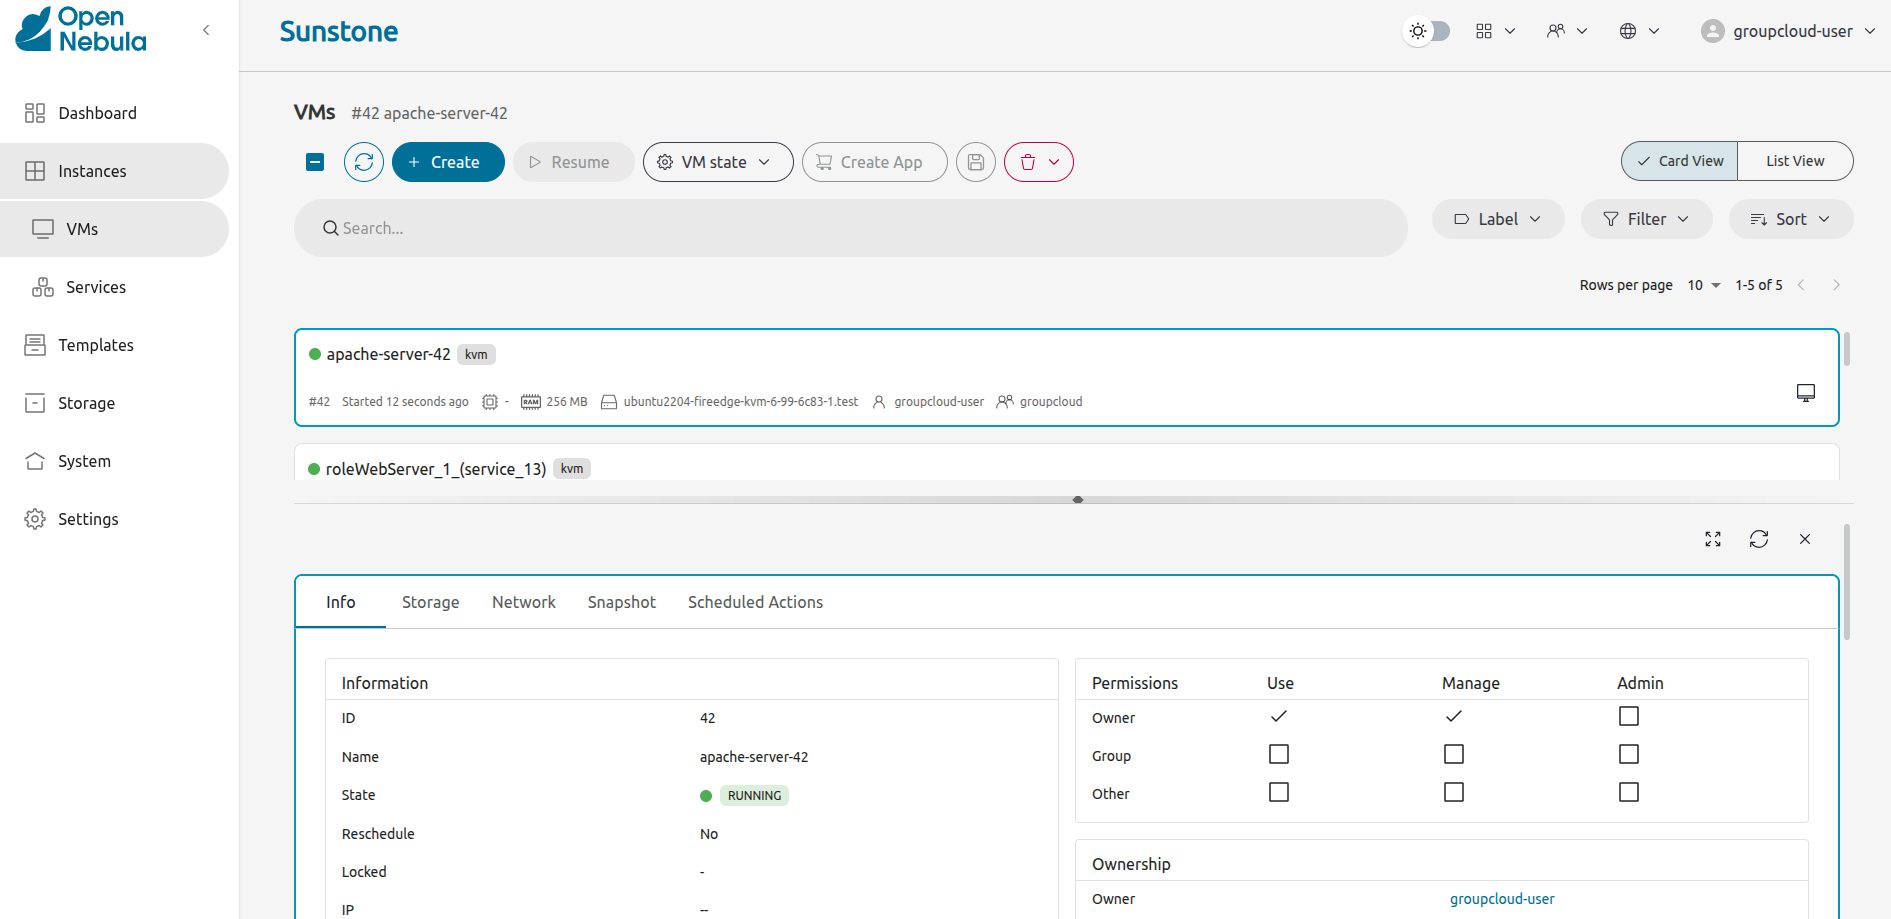Open the VM state dropdown
Viewport: 1891px width, 919px height.
click(x=717, y=161)
